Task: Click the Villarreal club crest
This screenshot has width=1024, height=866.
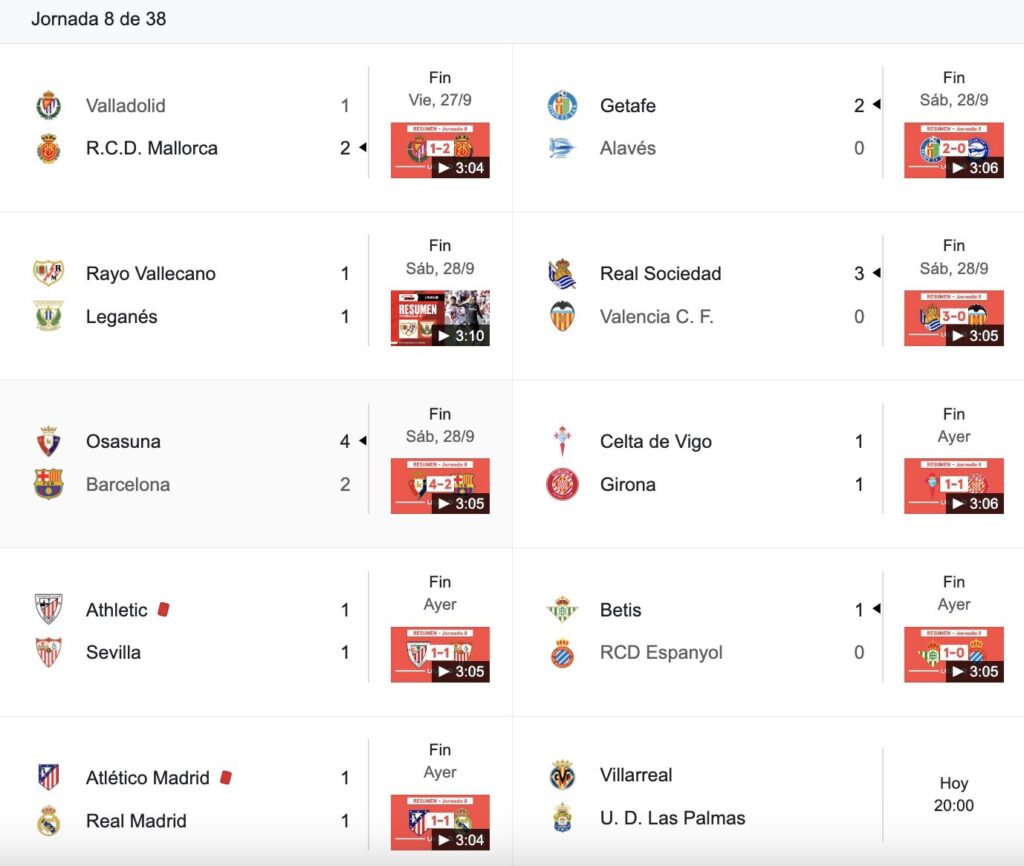Action: pos(562,775)
